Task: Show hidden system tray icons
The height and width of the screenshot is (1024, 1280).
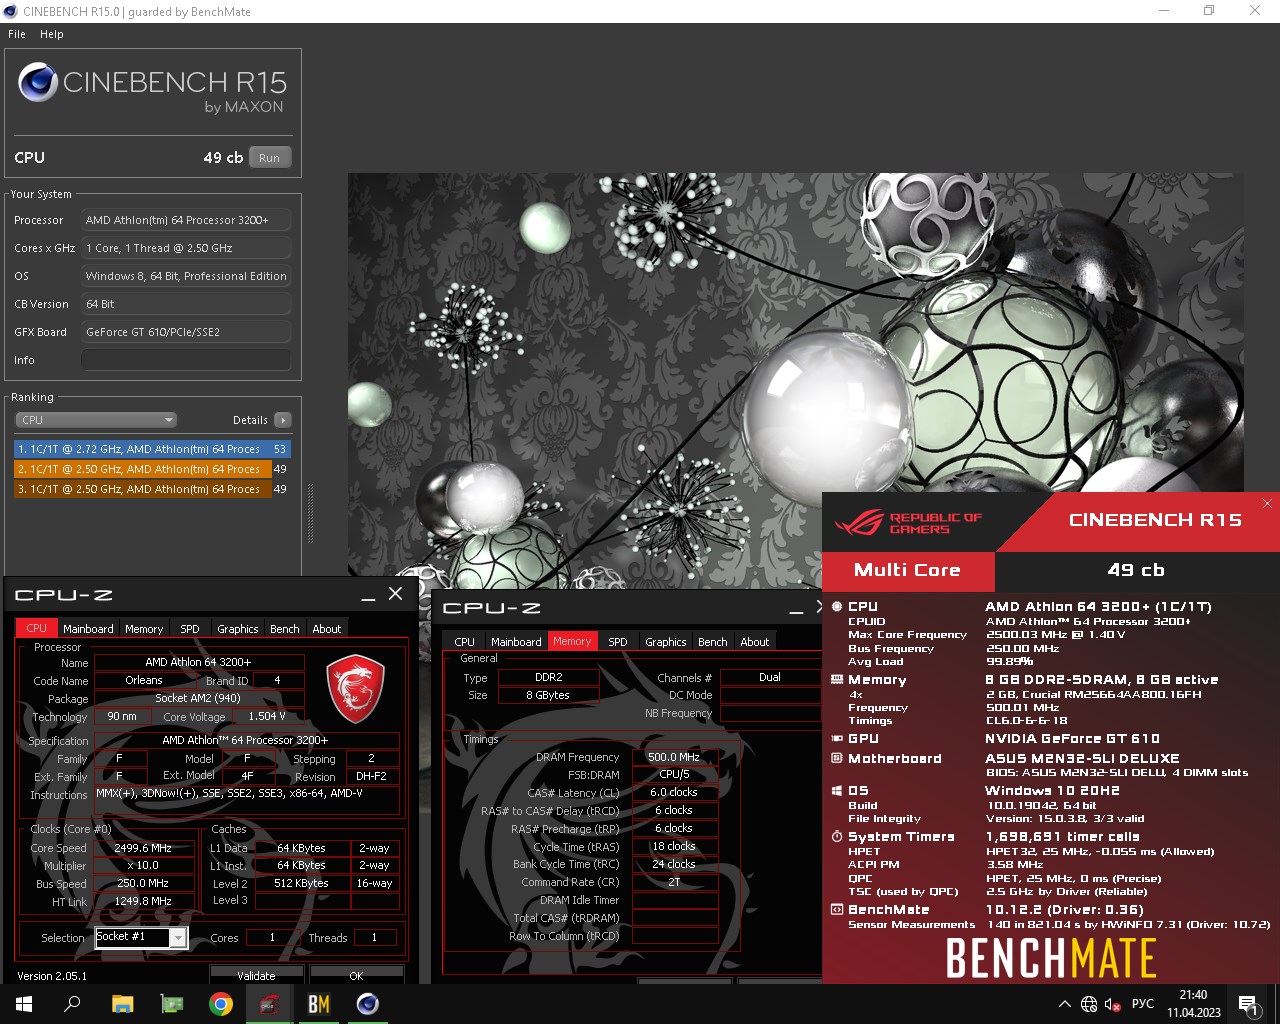Action: tap(1064, 1004)
